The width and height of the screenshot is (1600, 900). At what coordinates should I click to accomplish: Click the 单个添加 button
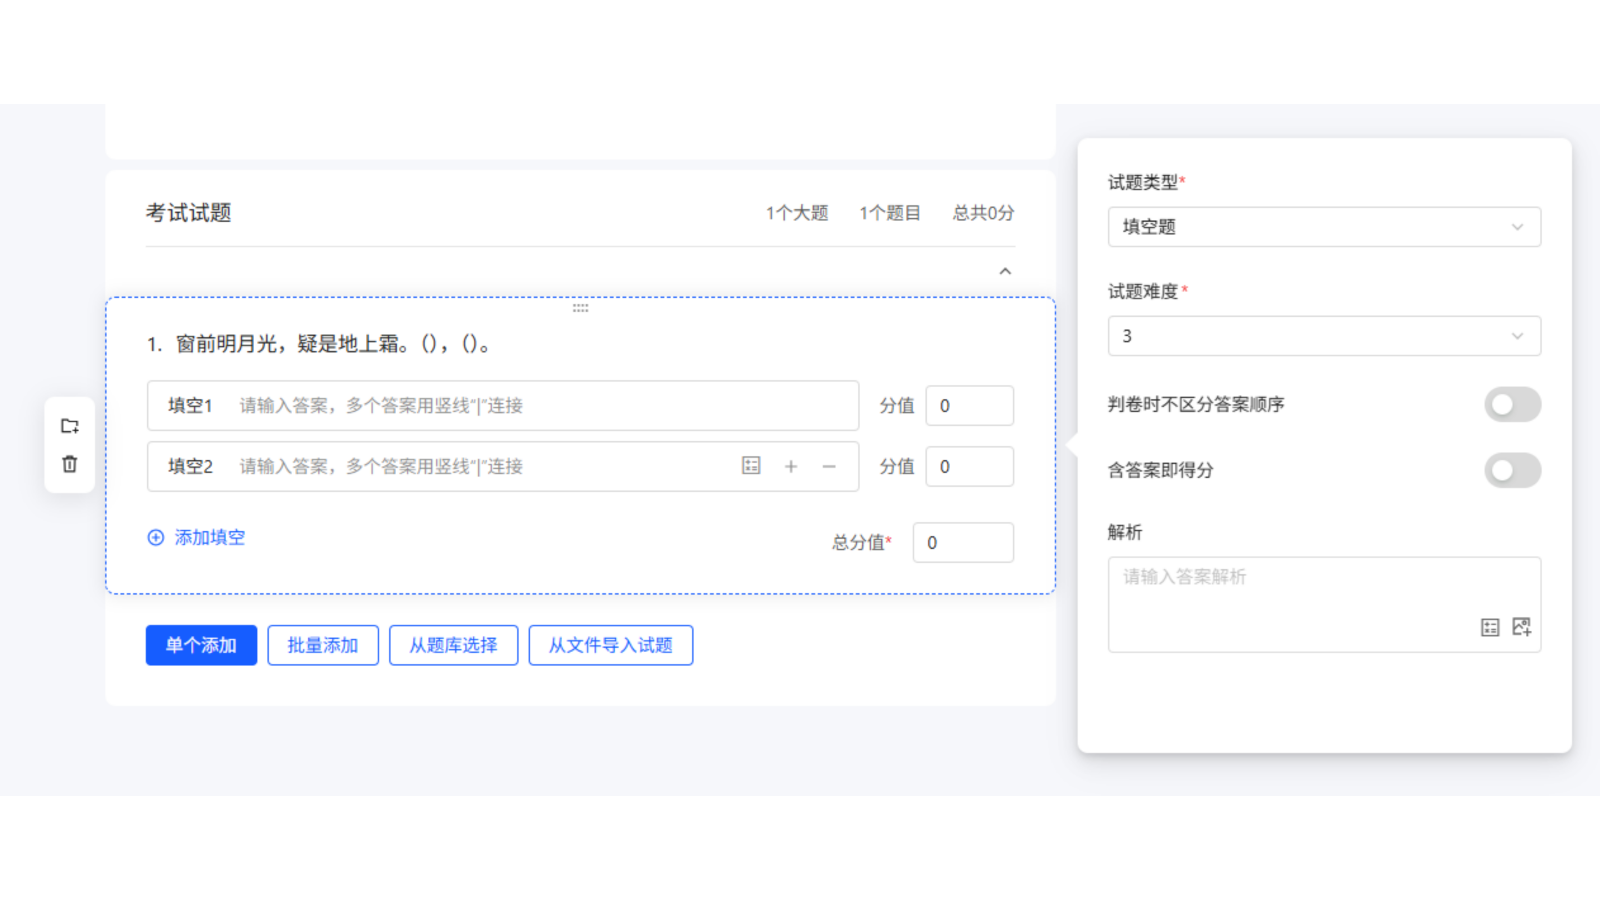pyautogui.click(x=200, y=645)
